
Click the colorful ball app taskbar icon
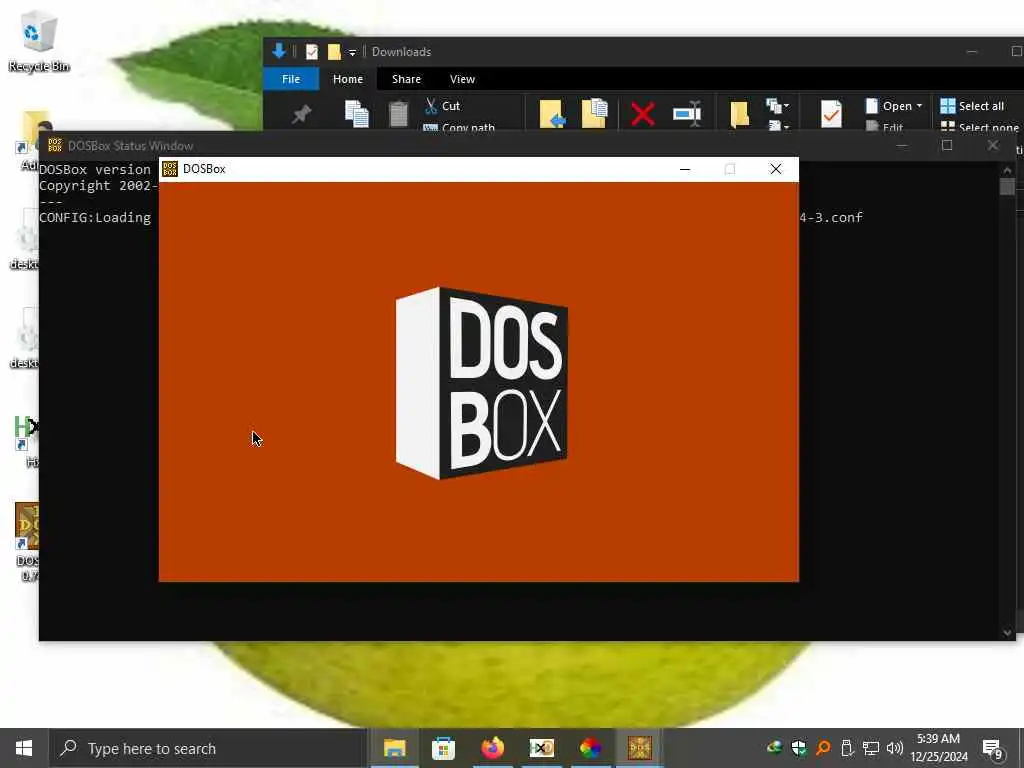coord(590,748)
